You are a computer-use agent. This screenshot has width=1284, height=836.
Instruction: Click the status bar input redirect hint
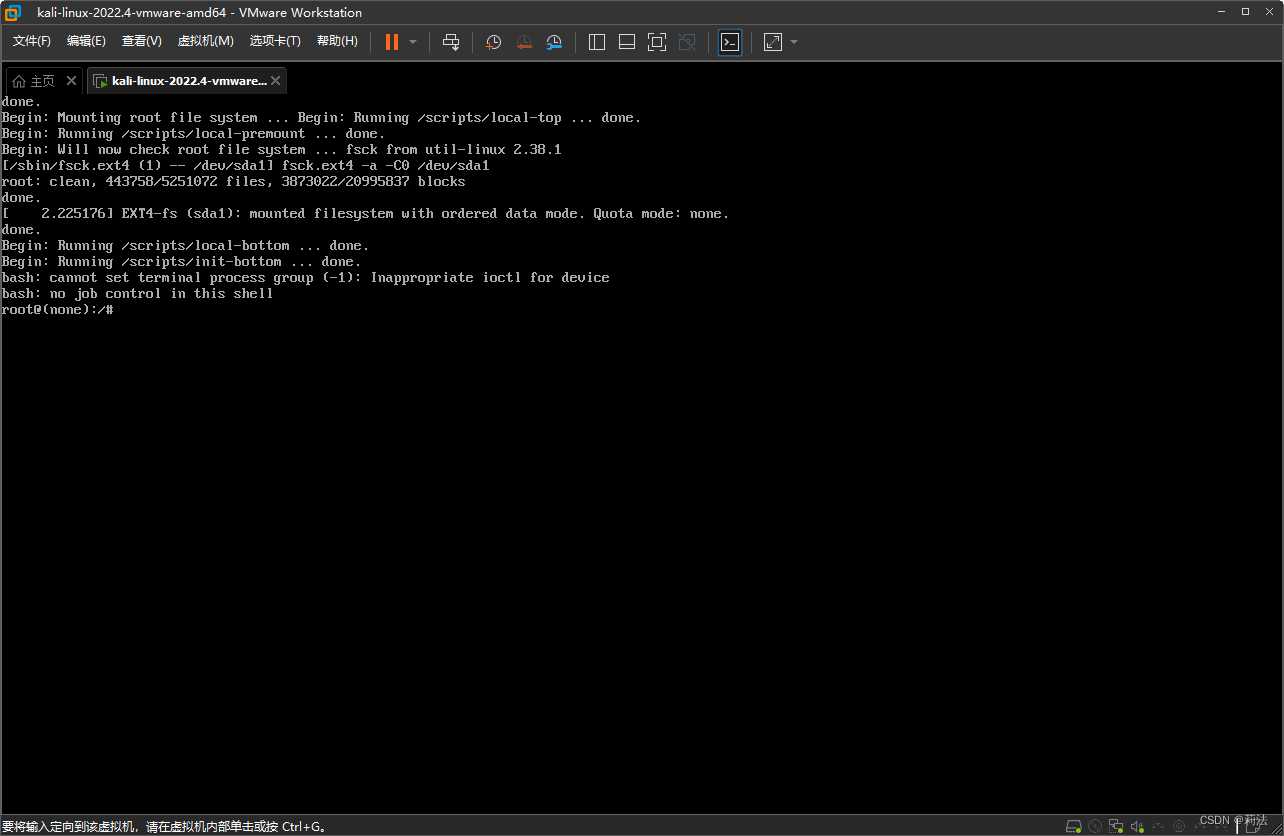coord(164,827)
